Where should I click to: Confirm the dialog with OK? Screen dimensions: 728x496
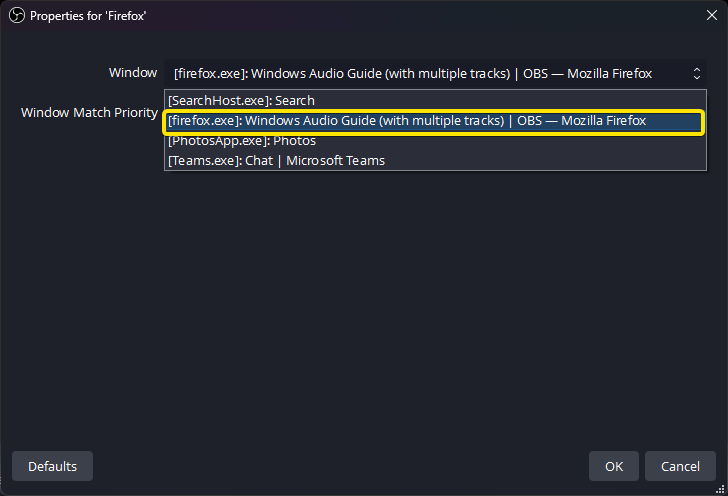(614, 466)
